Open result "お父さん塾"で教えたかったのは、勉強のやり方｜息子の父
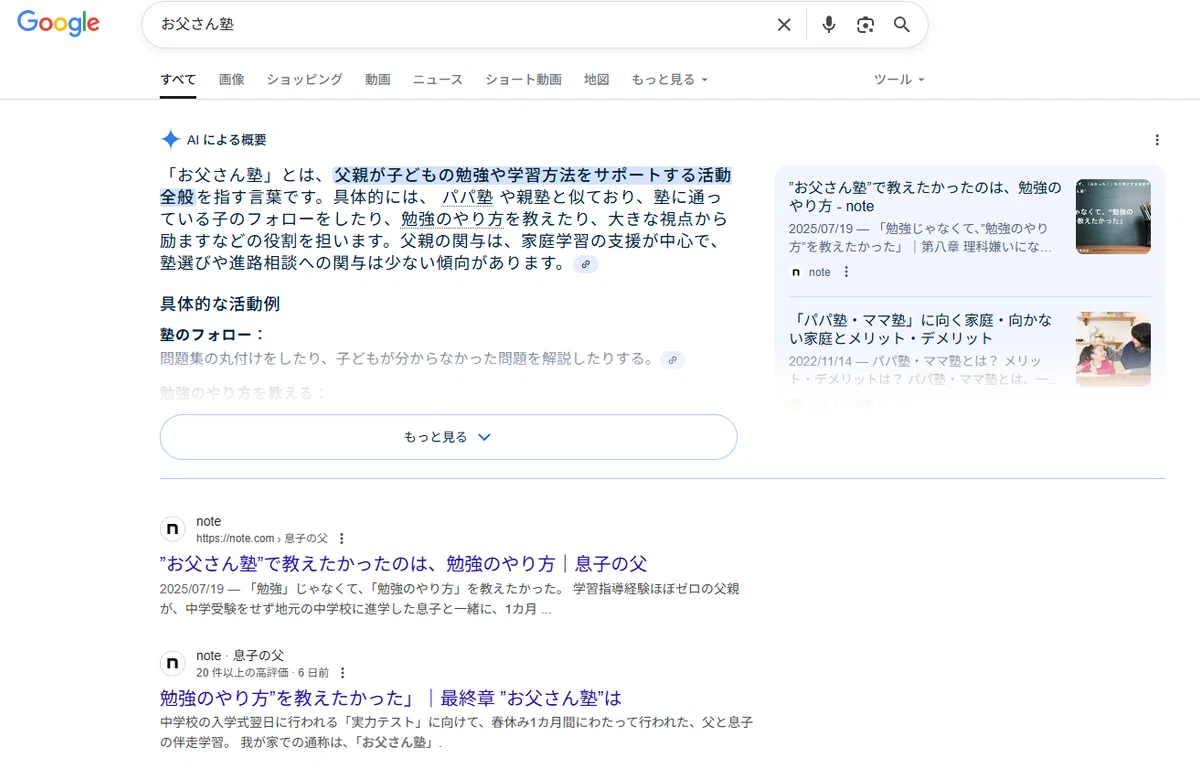1200x768 pixels. click(403, 563)
